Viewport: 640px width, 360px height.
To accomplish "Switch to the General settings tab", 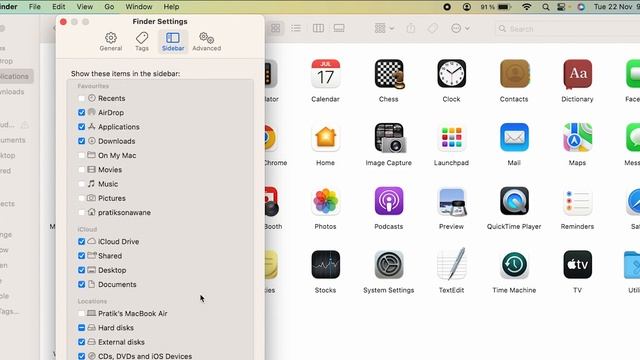I will click(x=111, y=42).
